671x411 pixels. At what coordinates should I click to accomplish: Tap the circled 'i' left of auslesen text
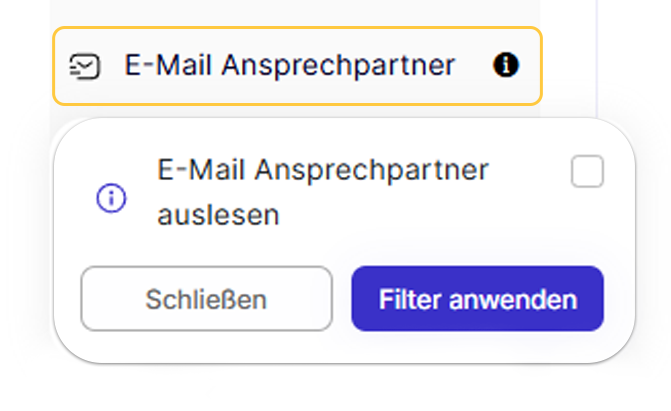[111, 199]
